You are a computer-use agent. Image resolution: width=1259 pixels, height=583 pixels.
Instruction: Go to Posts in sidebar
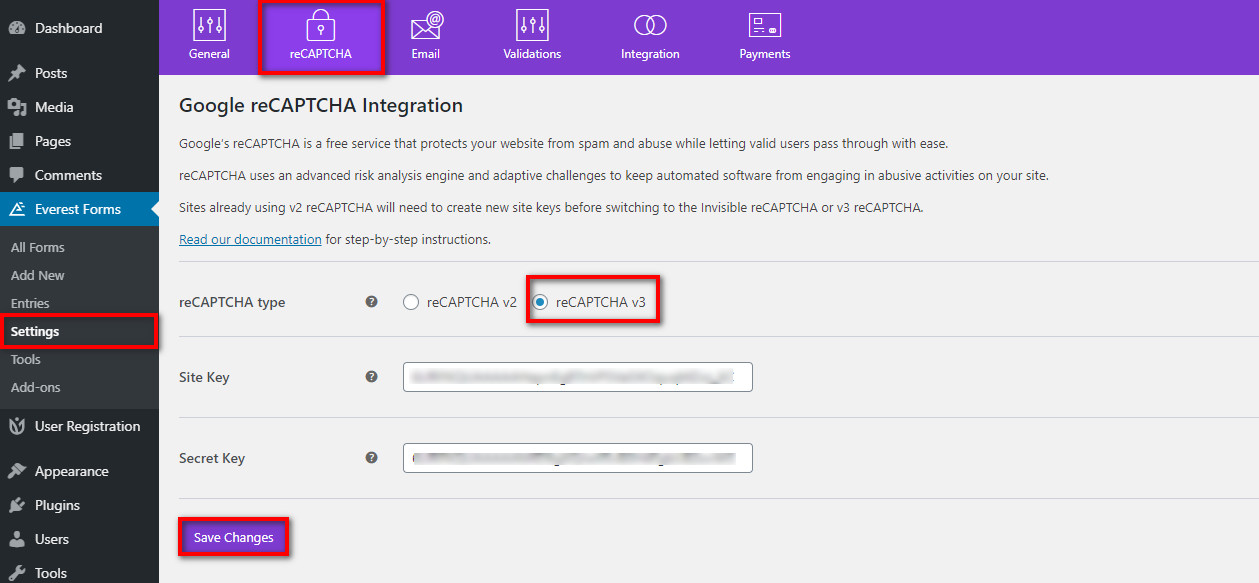pyautogui.click(x=51, y=73)
